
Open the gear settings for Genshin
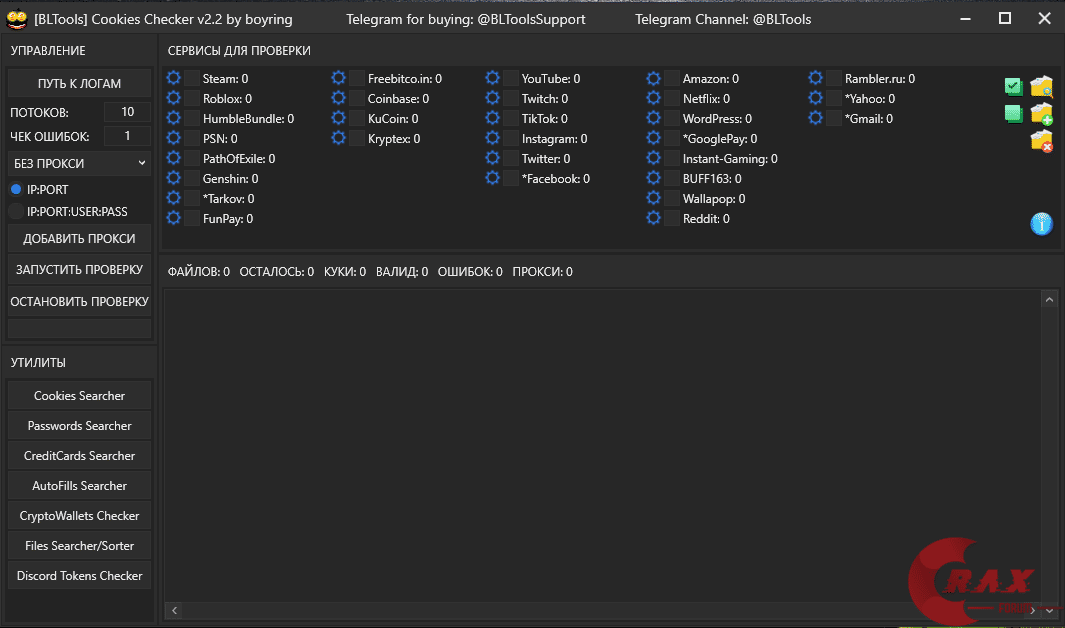click(174, 178)
